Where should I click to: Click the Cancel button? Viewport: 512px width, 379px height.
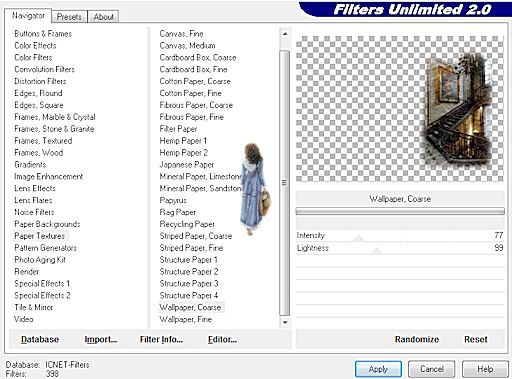(x=431, y=369)
